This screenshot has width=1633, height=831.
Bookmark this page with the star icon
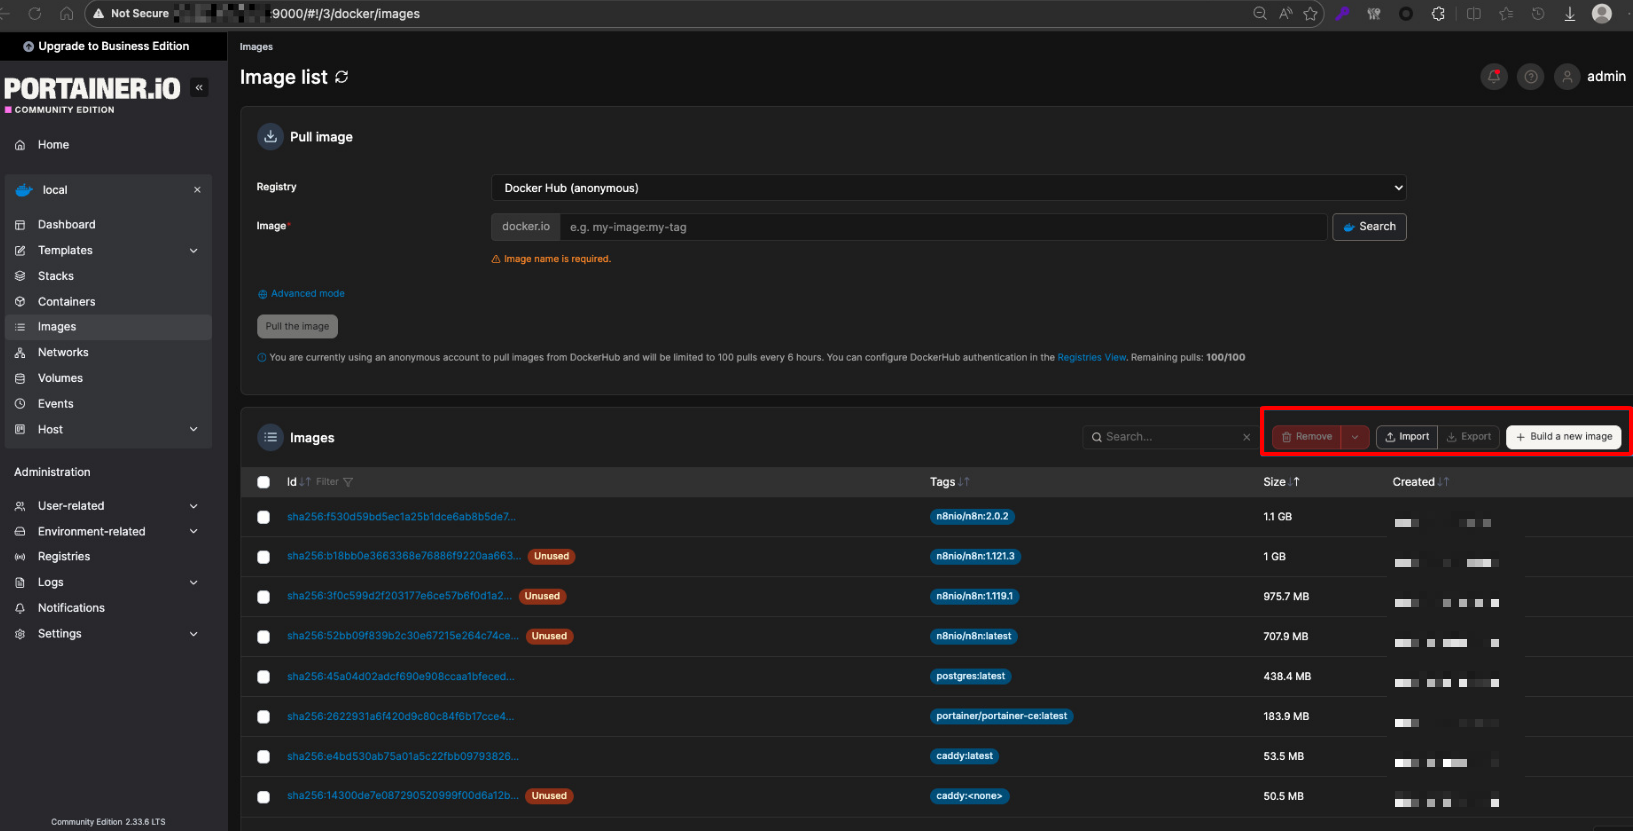(x=1310, y=14)
